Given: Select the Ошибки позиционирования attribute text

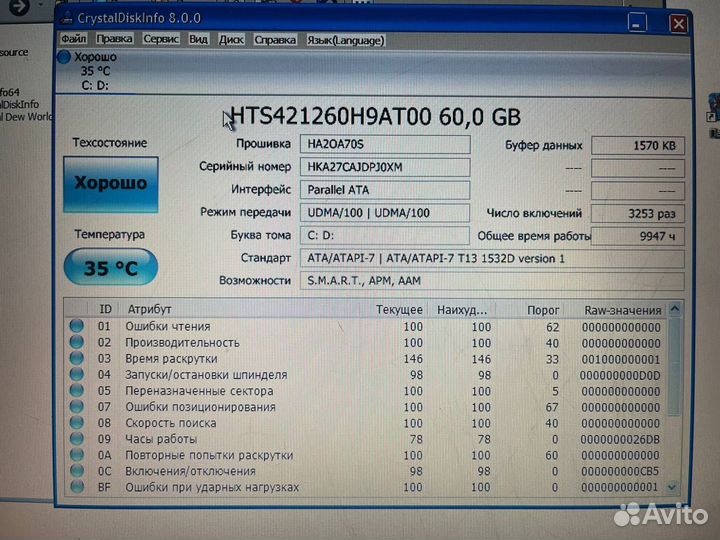Looking at the screenshot, I should point(200,407).
